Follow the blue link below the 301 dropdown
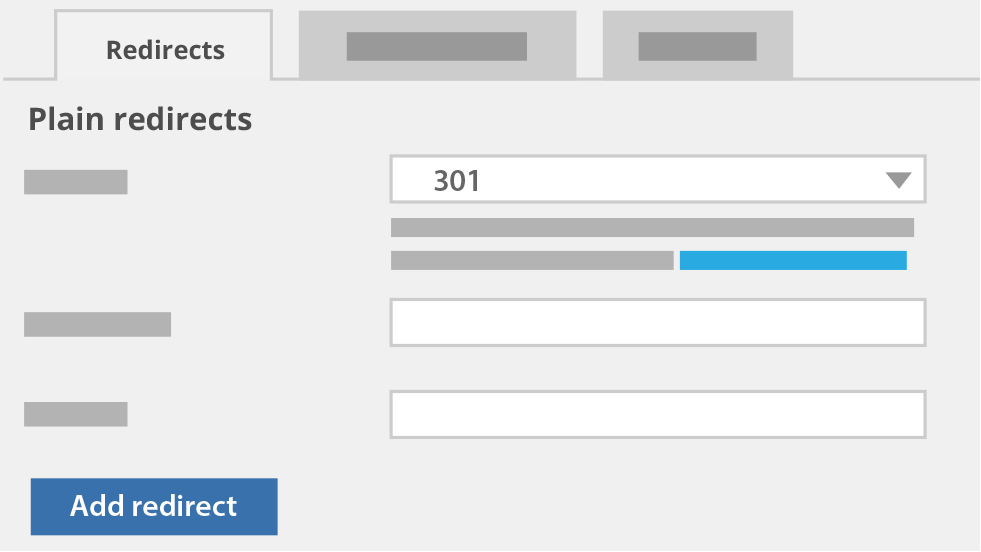Screen dimensions: 981x552 coord(793,260)
